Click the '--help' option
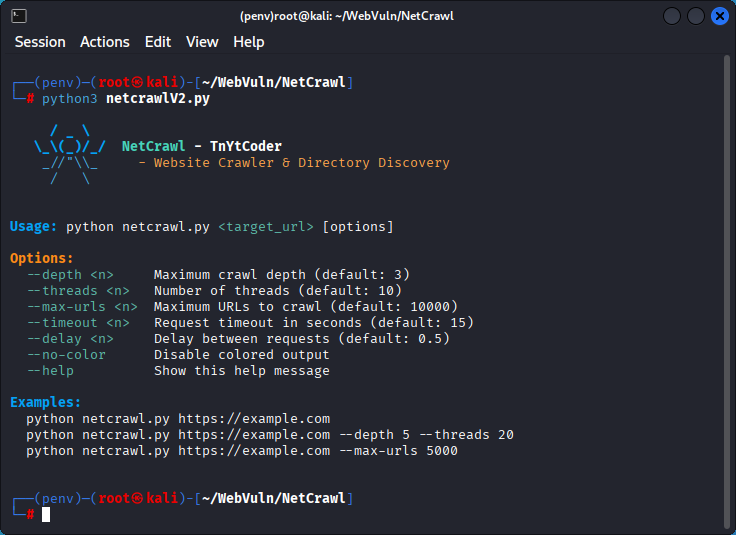This screenshot has height=535, width=736. click(x=50, y=370)
